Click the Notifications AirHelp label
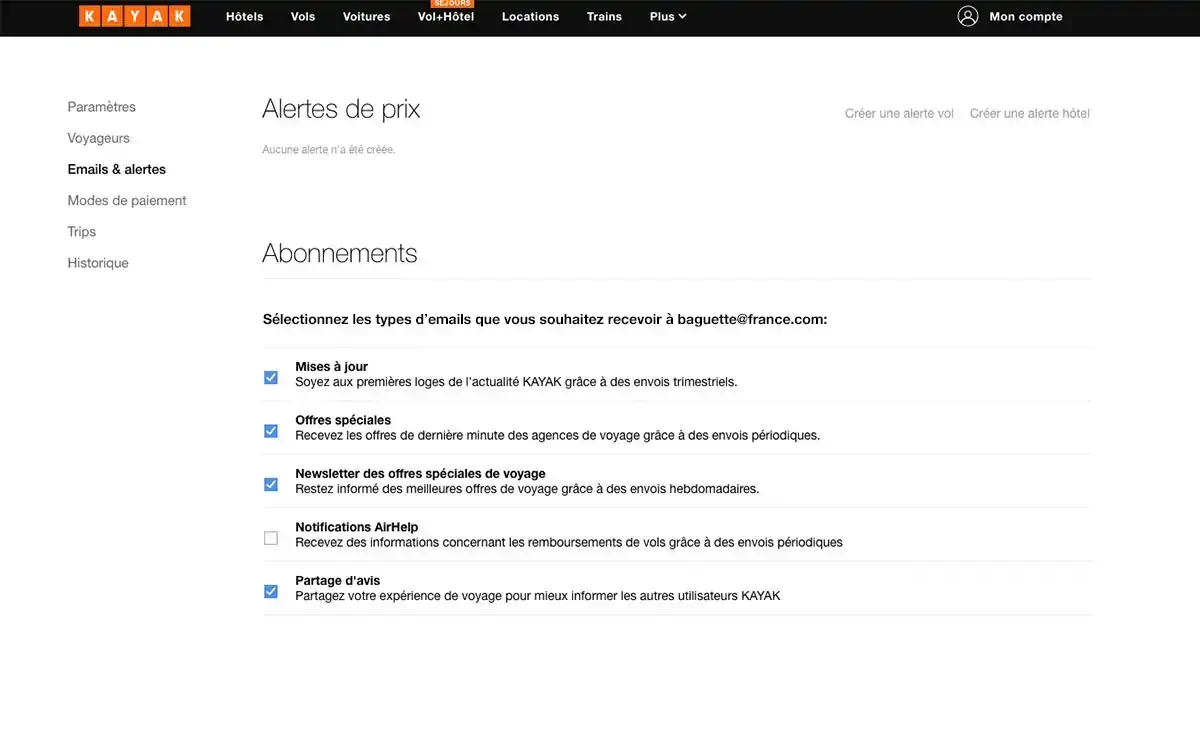Screen dimensions: 1200x750 click(x=357, y=527)
